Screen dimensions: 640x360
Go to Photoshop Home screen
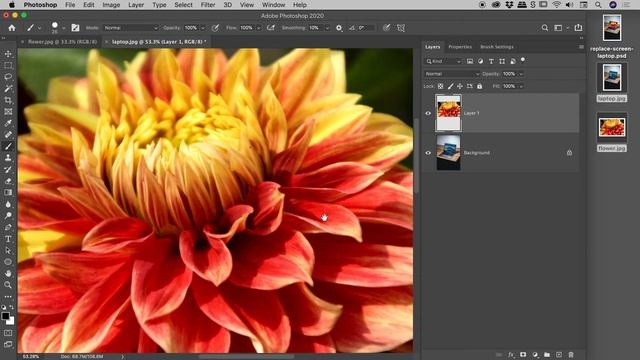click(12, 28)
